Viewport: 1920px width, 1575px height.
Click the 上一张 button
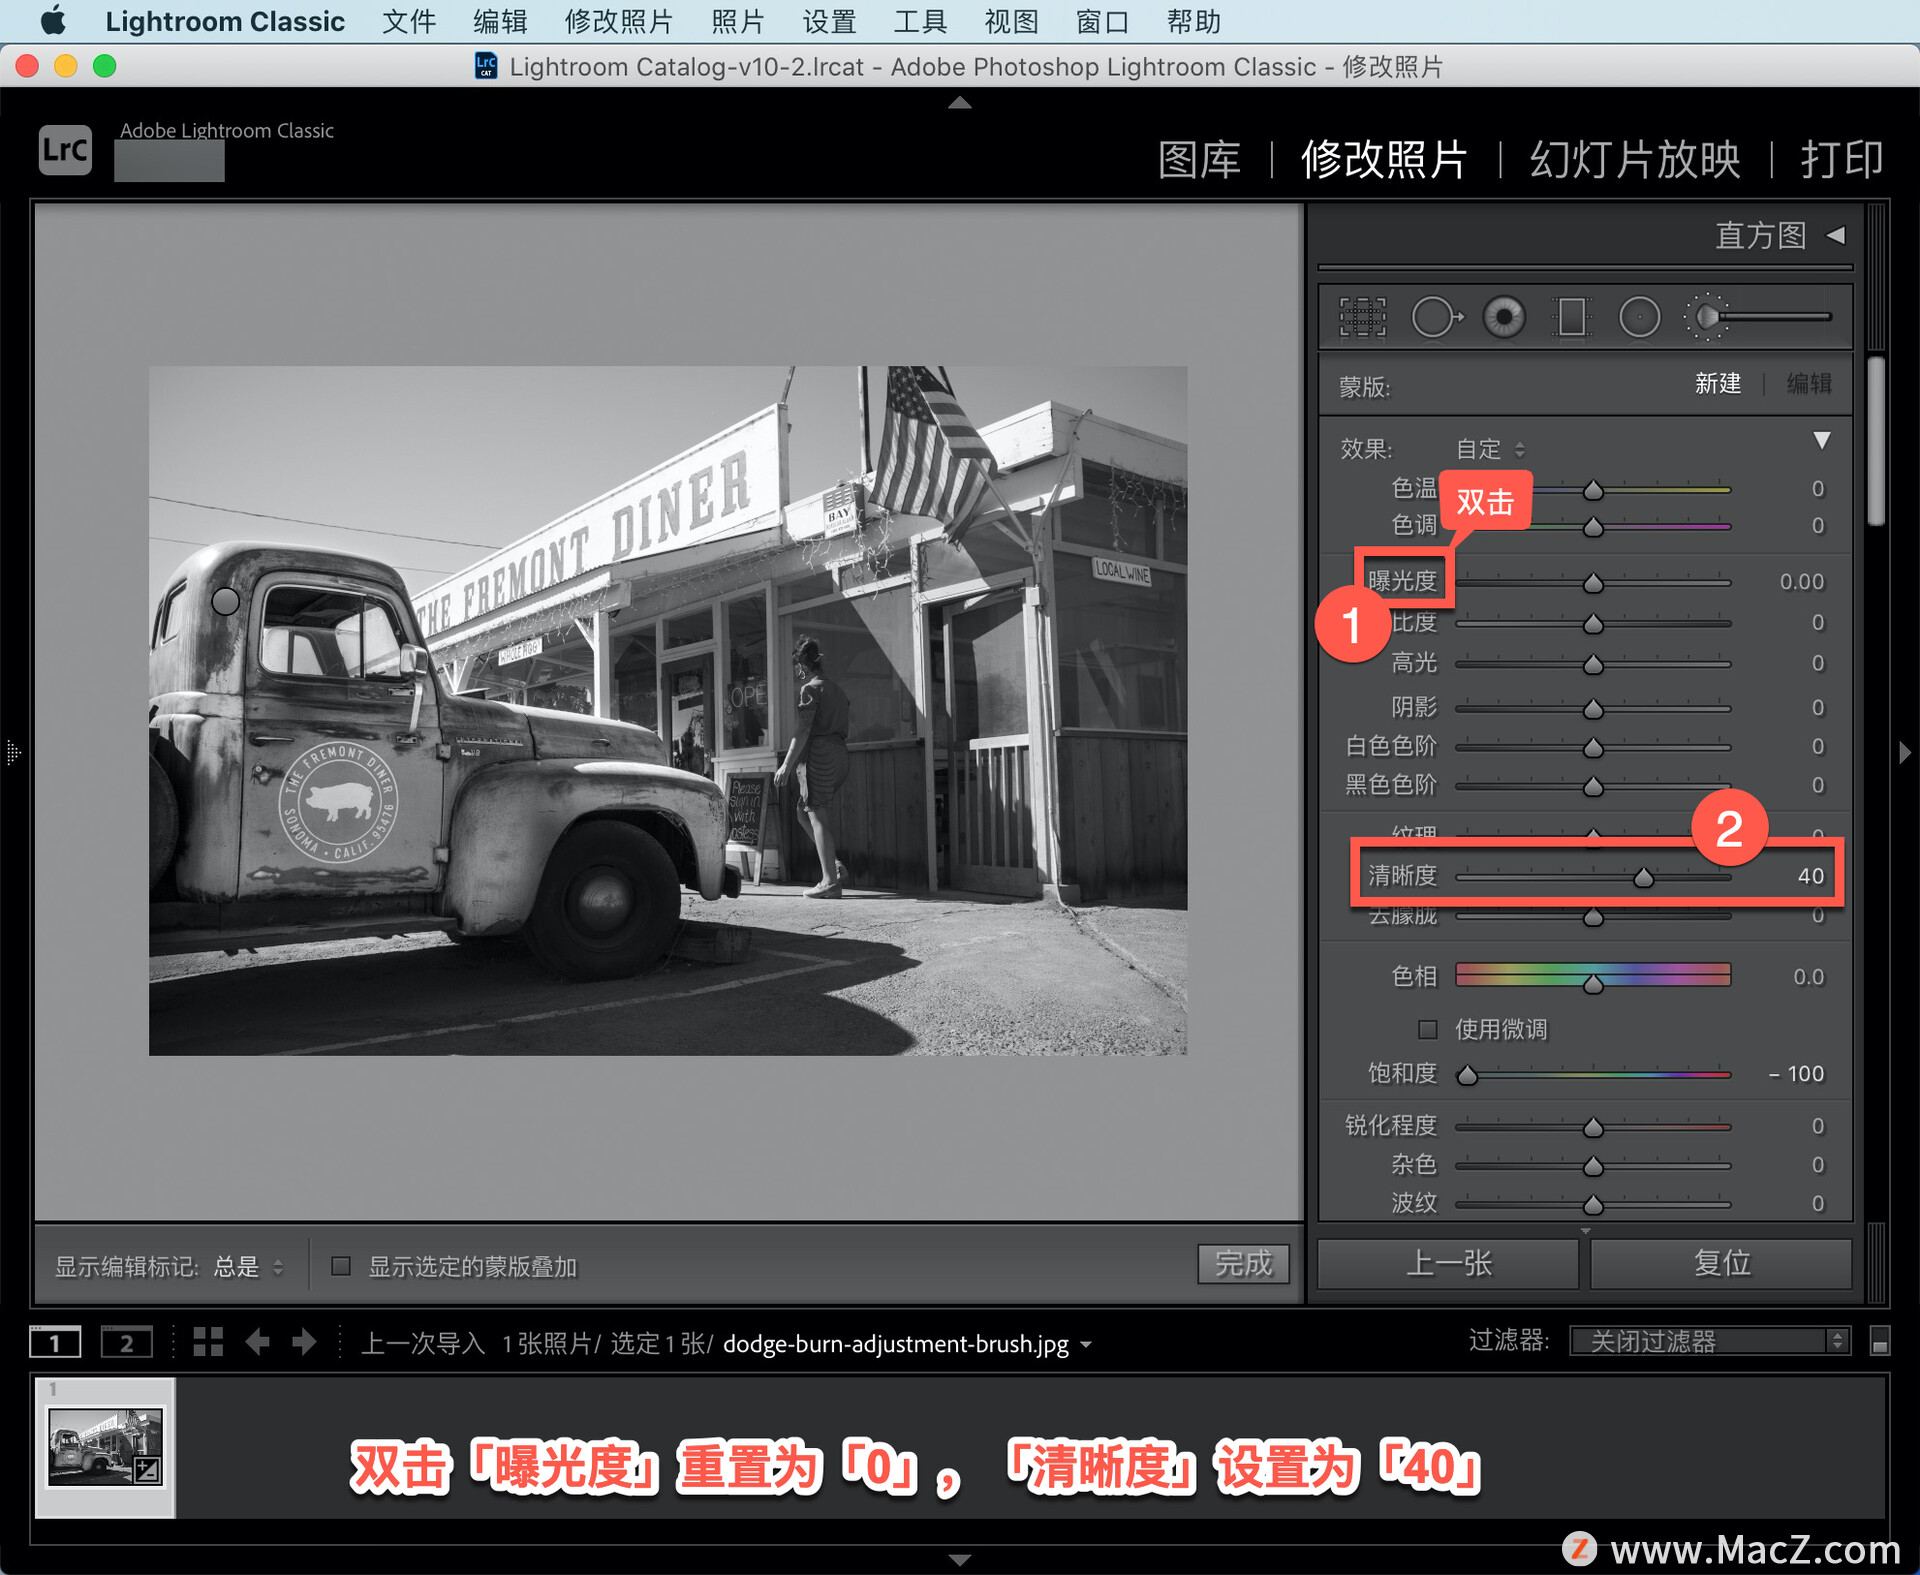pos(1448,1263)
